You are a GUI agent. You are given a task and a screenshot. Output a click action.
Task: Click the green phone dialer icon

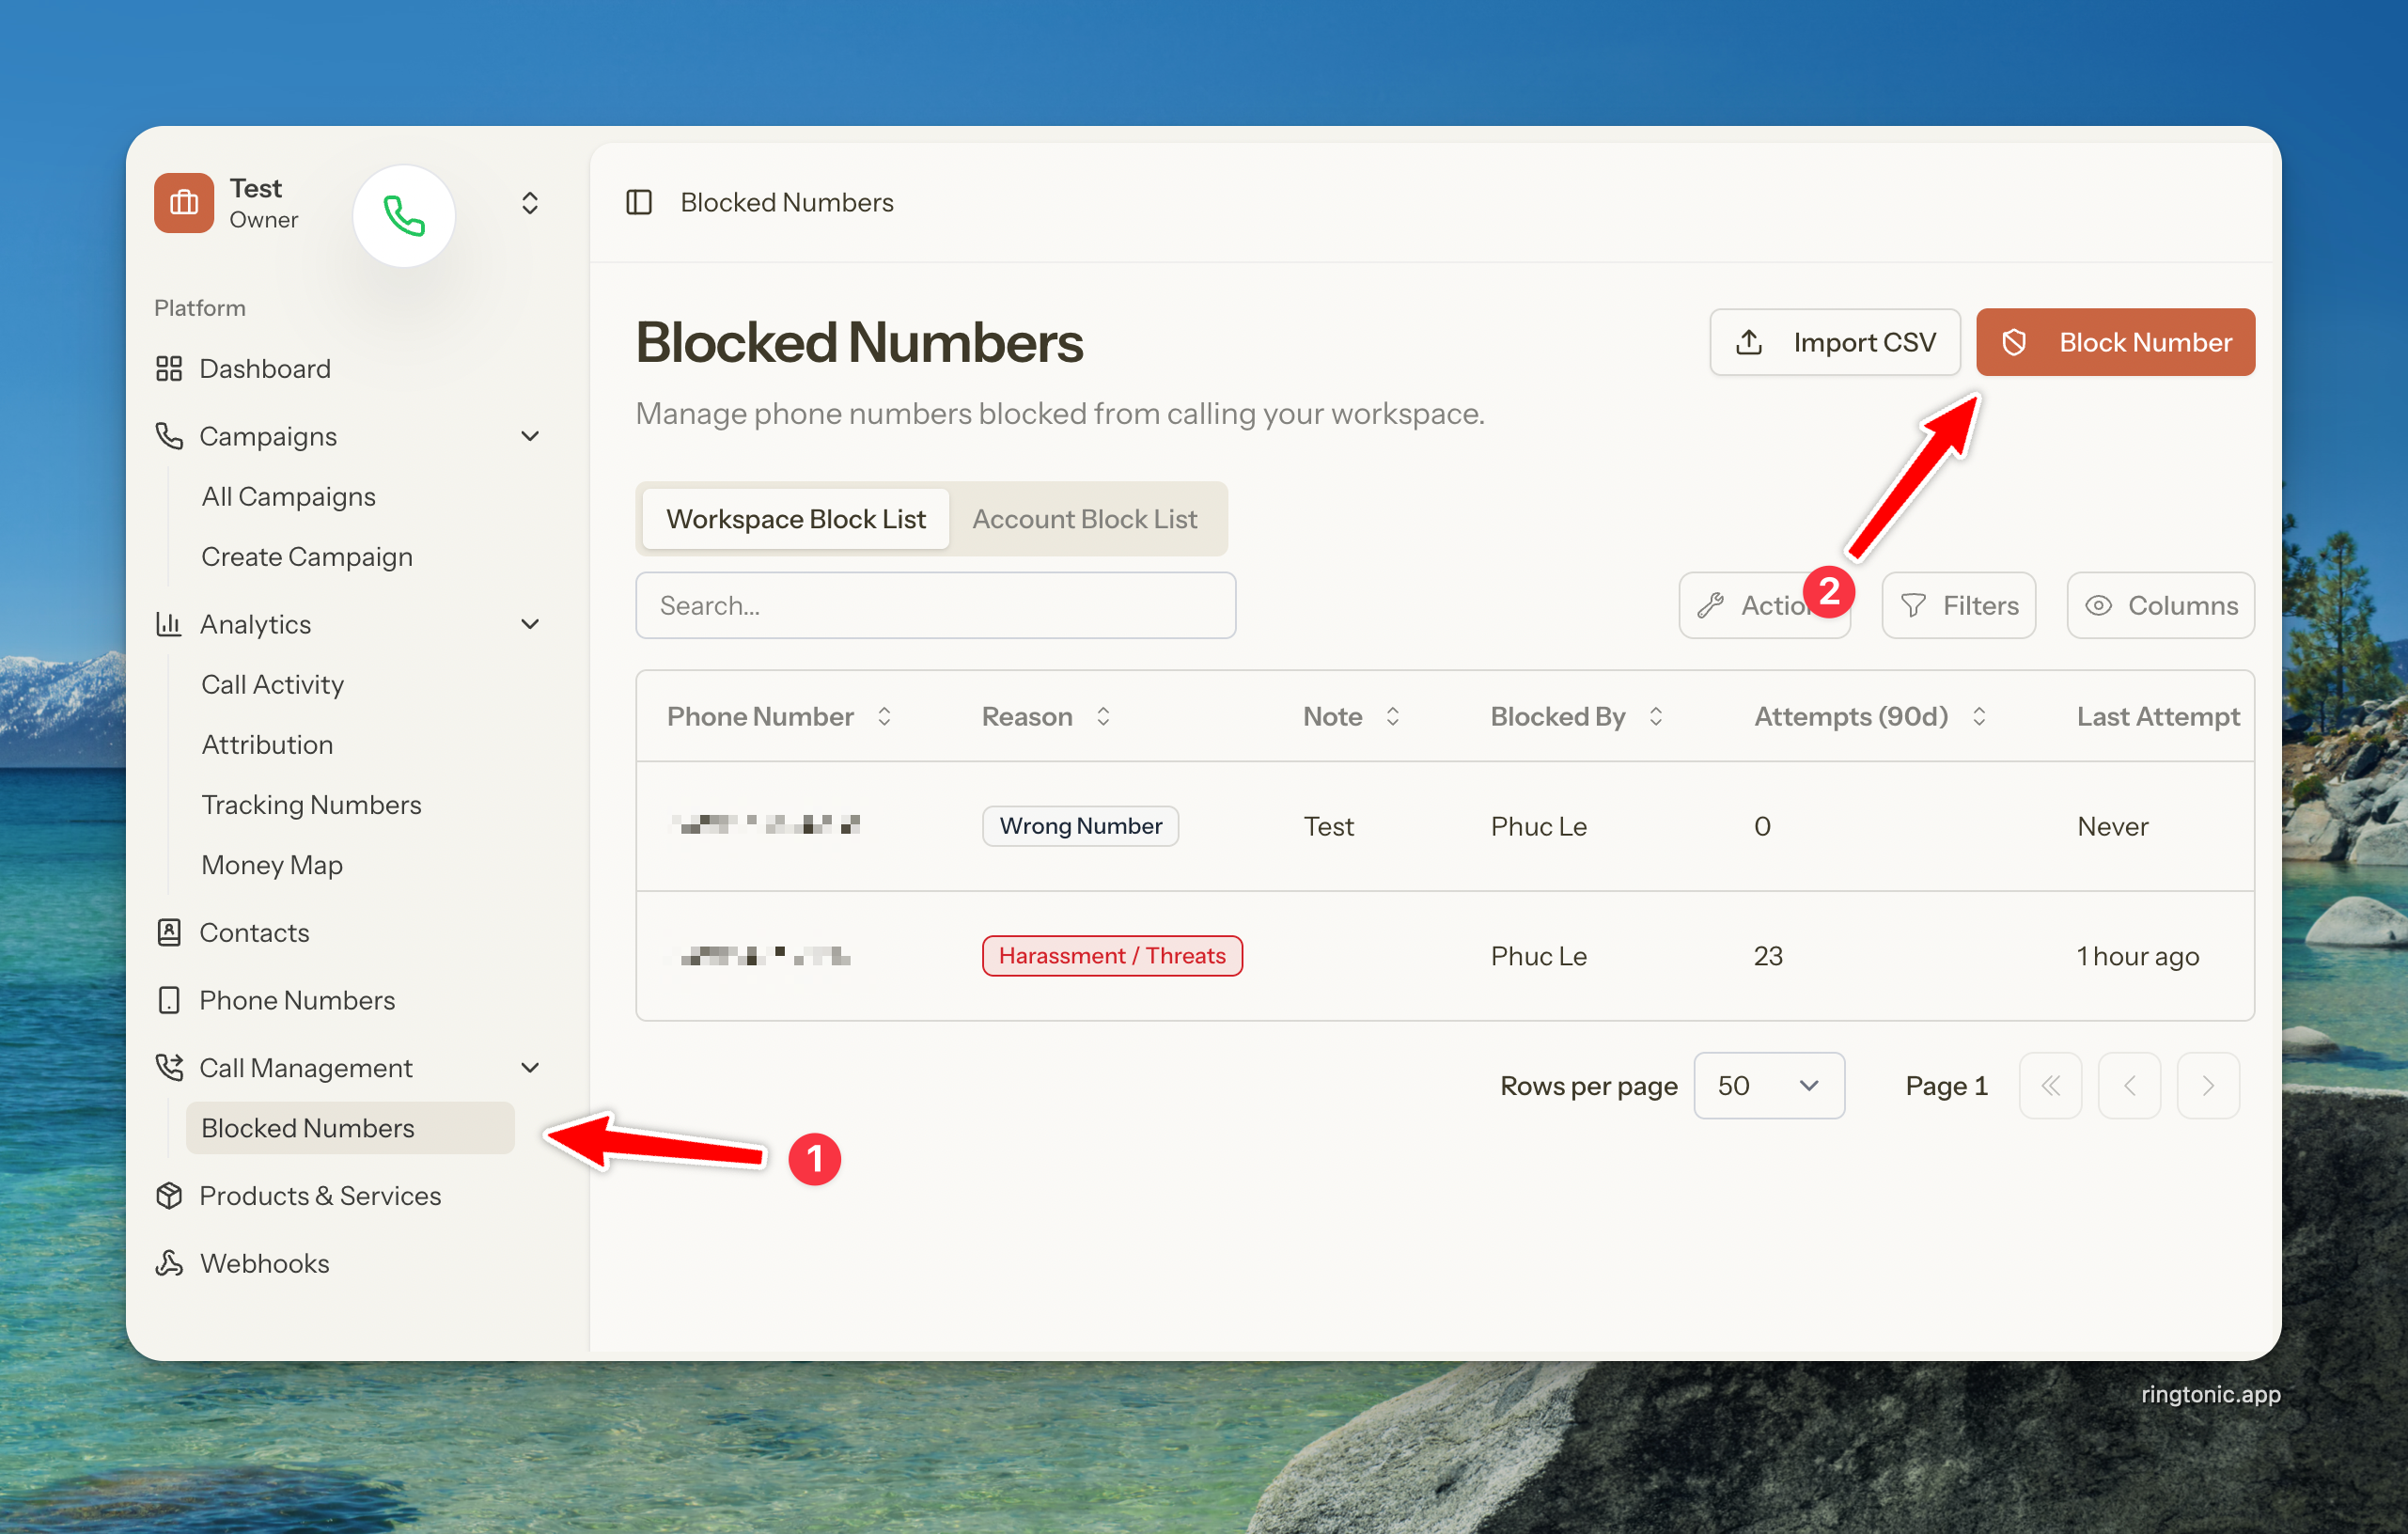(404, 216)
